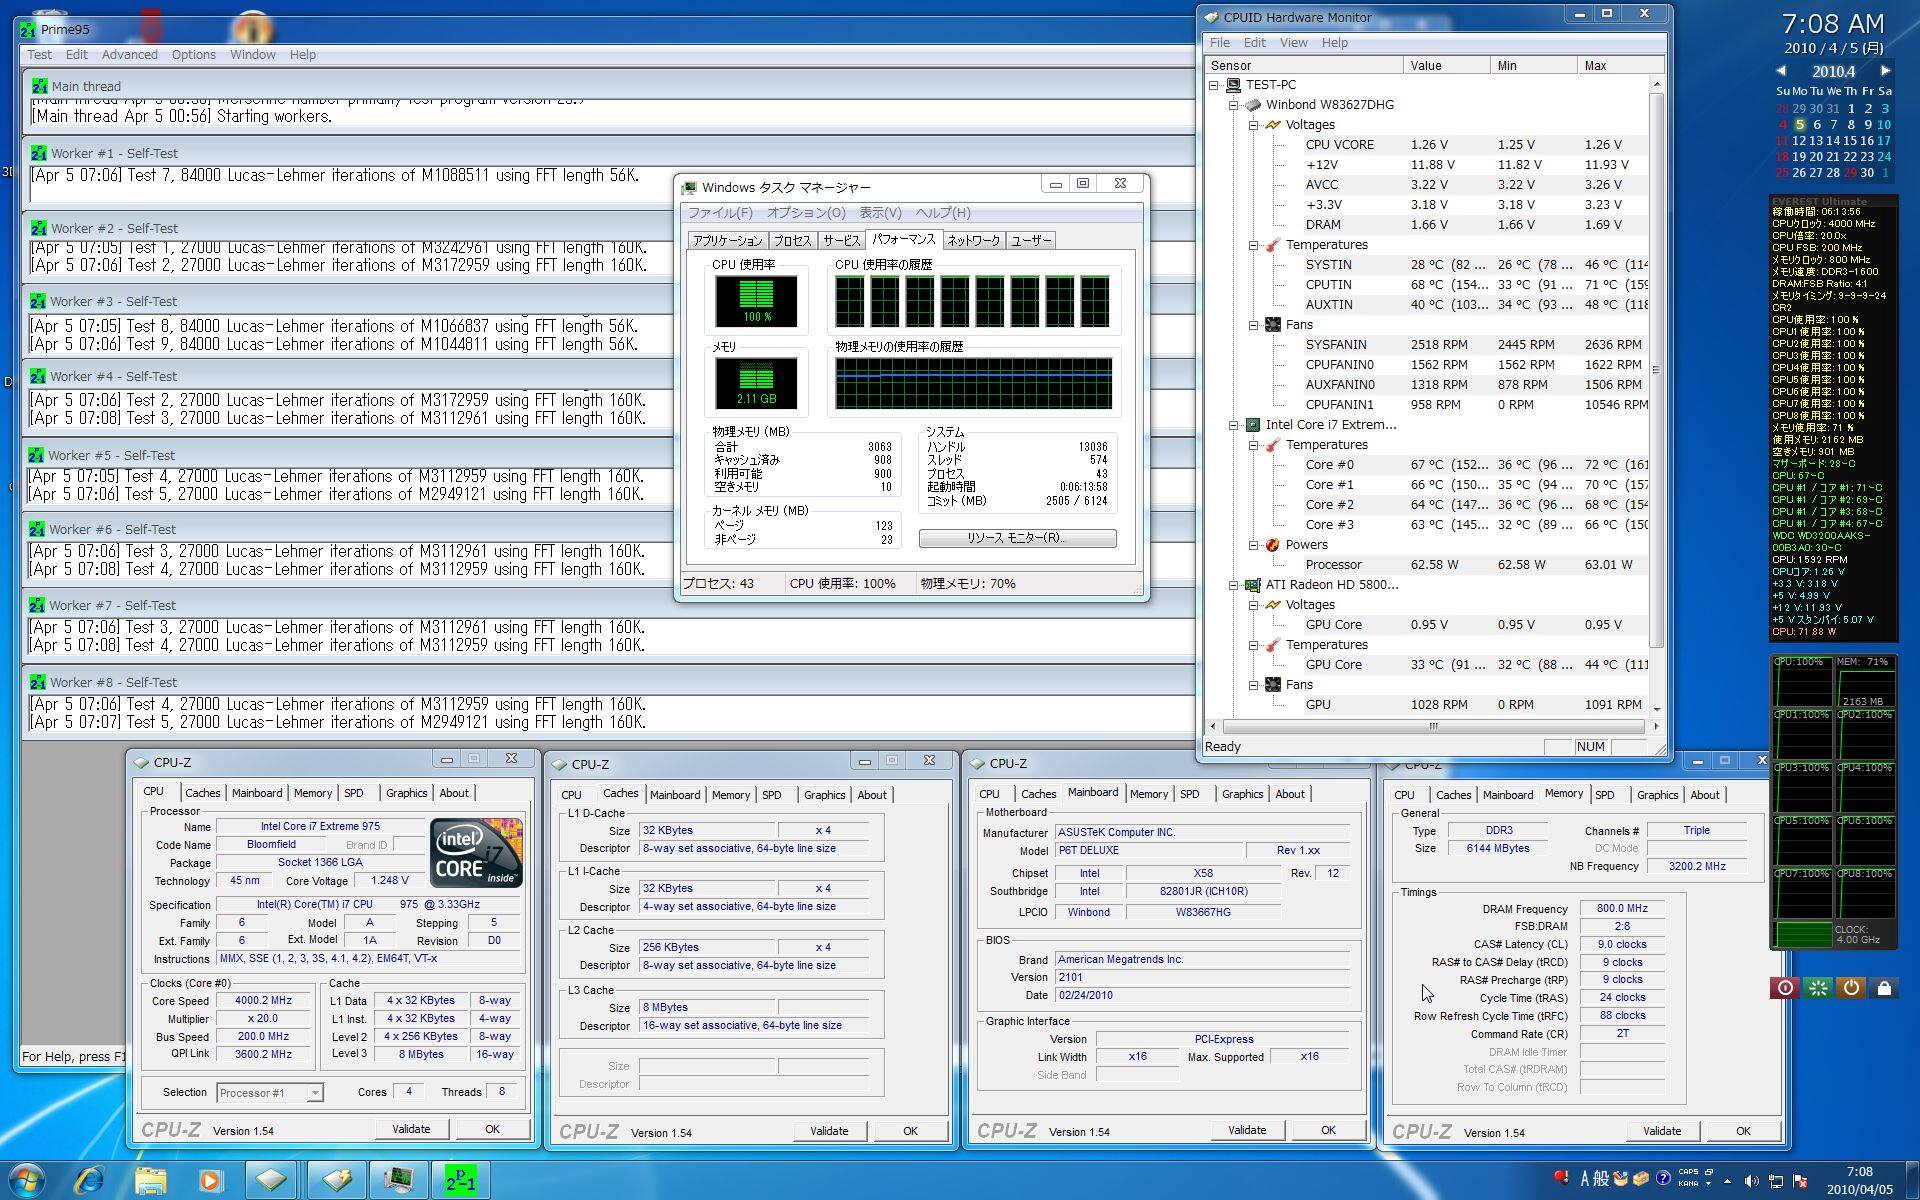
Task: Click the Windows Start orb
Action: coord(27,1180)
